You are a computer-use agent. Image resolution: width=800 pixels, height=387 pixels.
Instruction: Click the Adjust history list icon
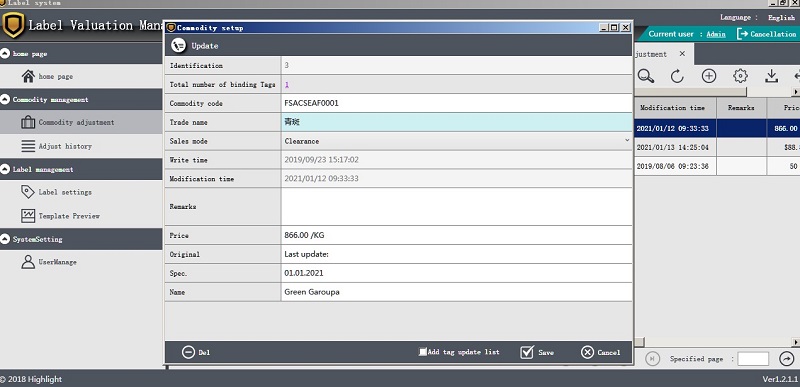point(28,146)
